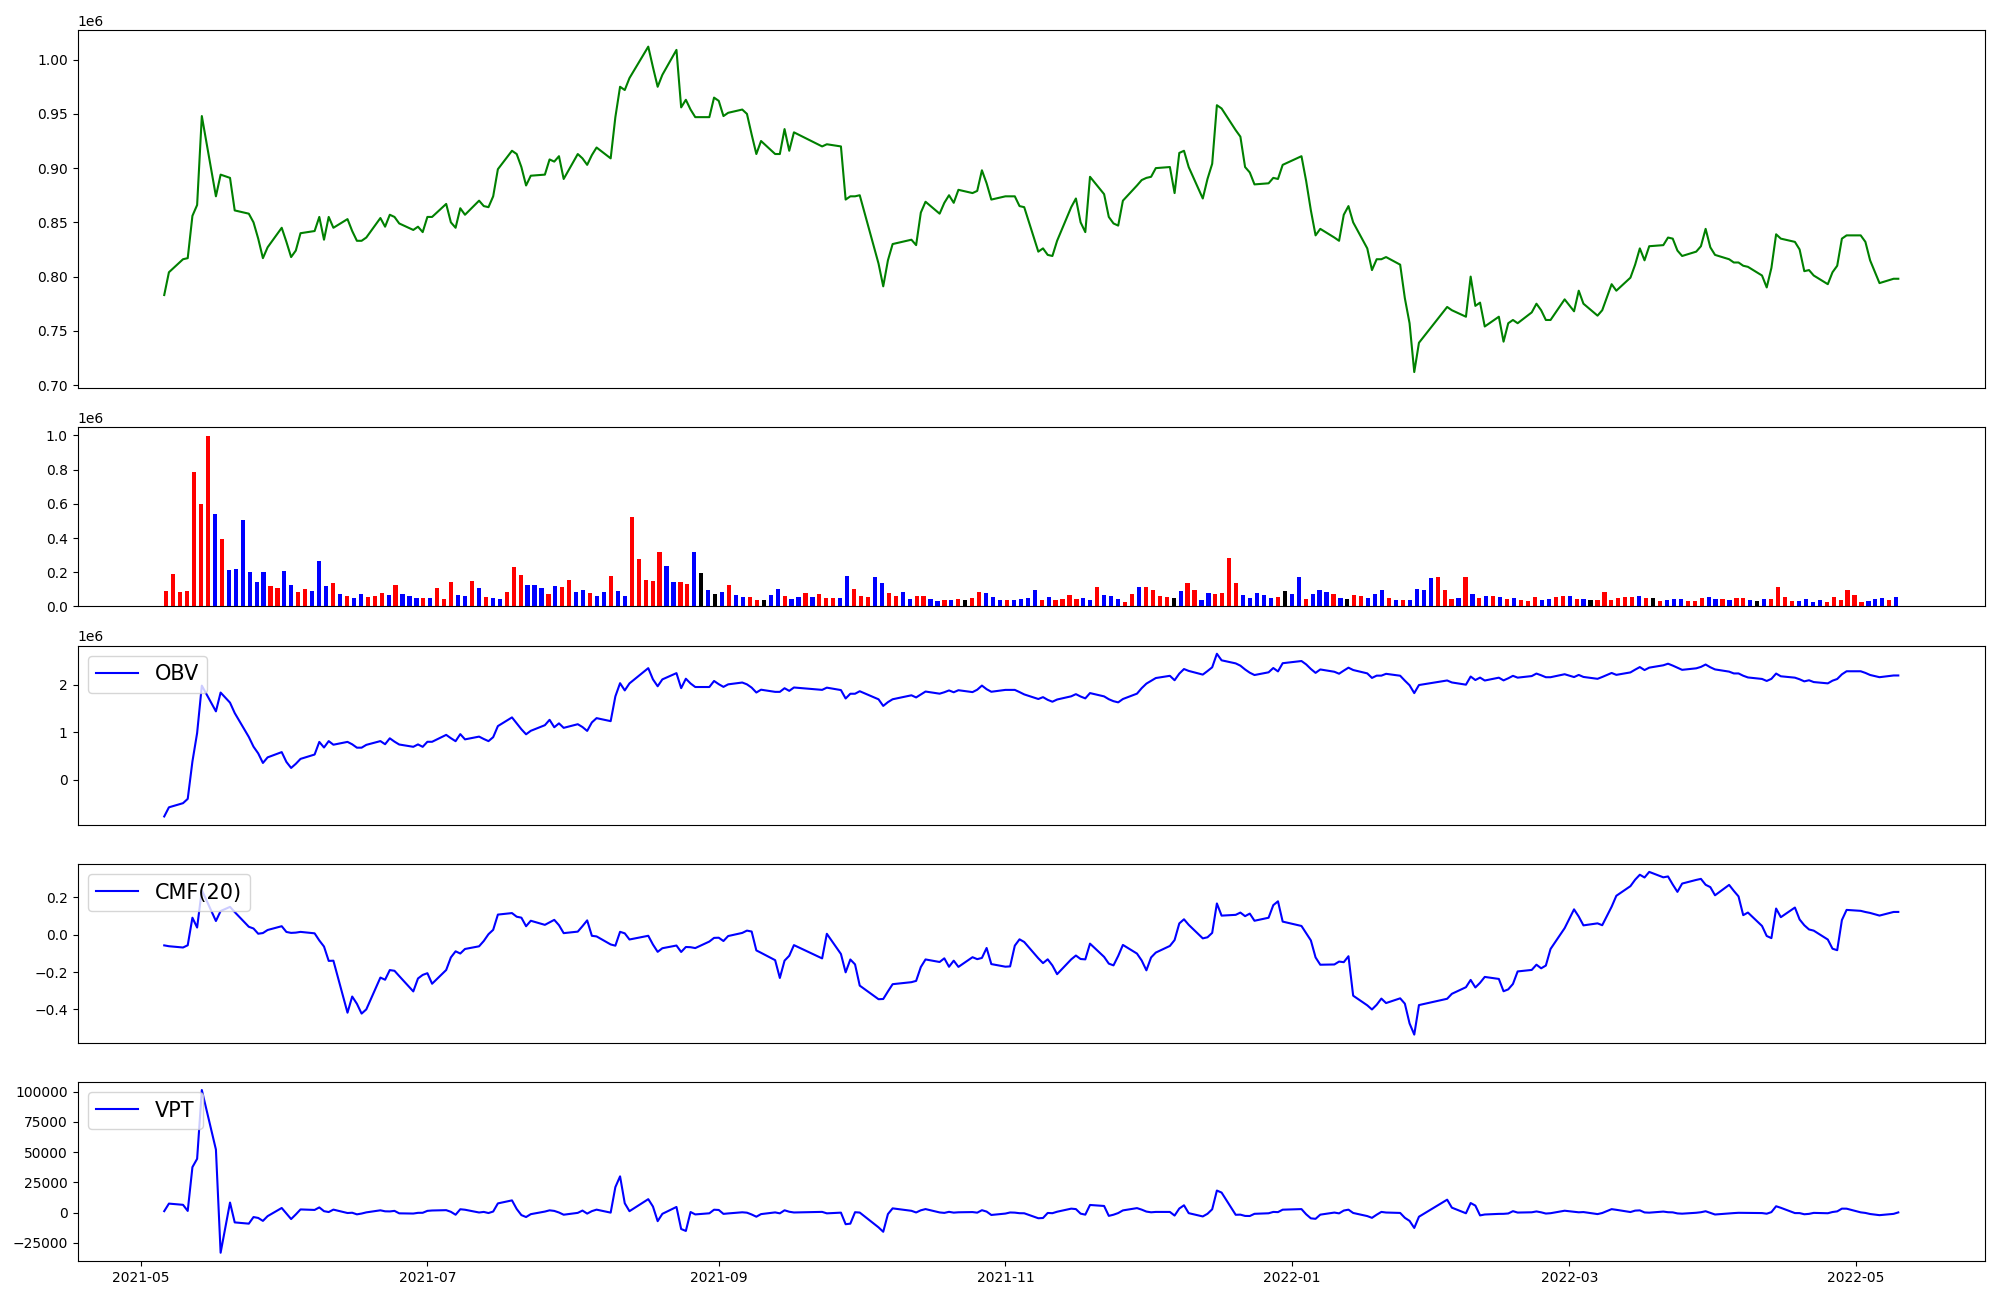Select the 2021-07 x-axis date label
This screenshot has width=2000, height=1300.
(427, 1277)
